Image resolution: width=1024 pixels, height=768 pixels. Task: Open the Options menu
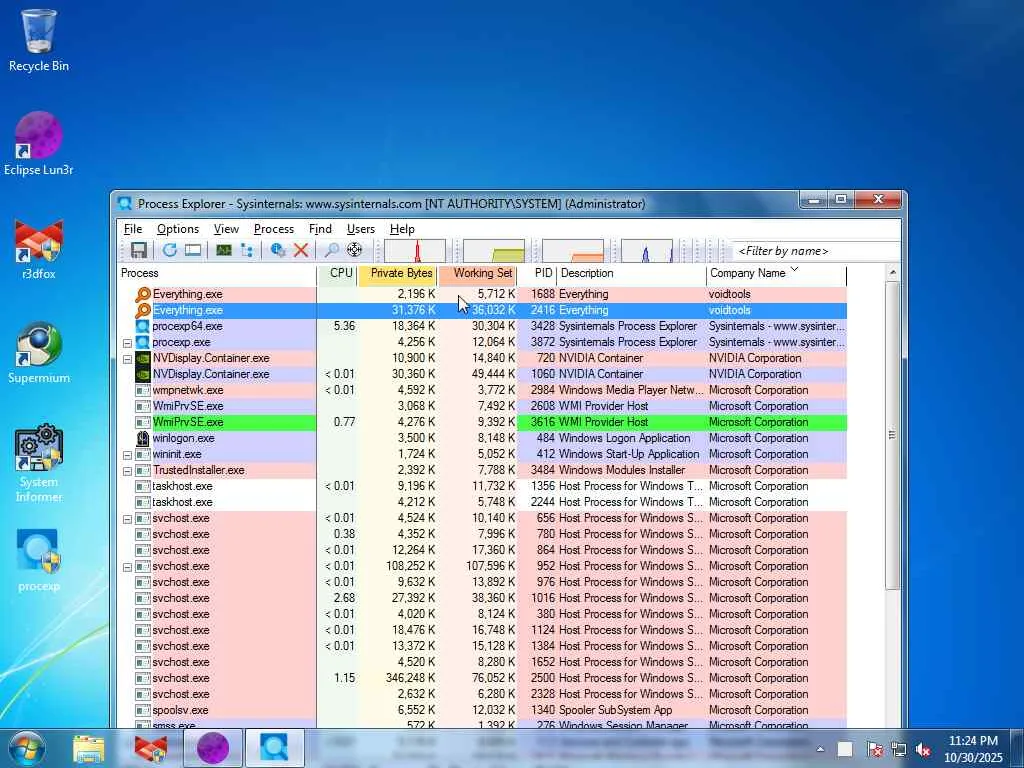[x=178, y=229]
